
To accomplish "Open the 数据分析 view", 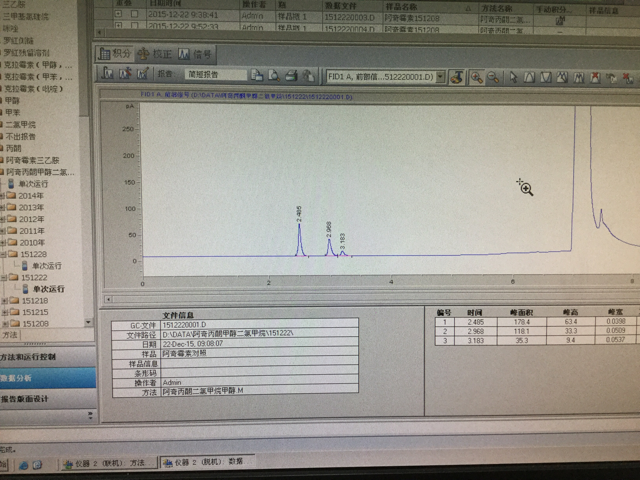I will pyautogui.click(x=48, y=378).
